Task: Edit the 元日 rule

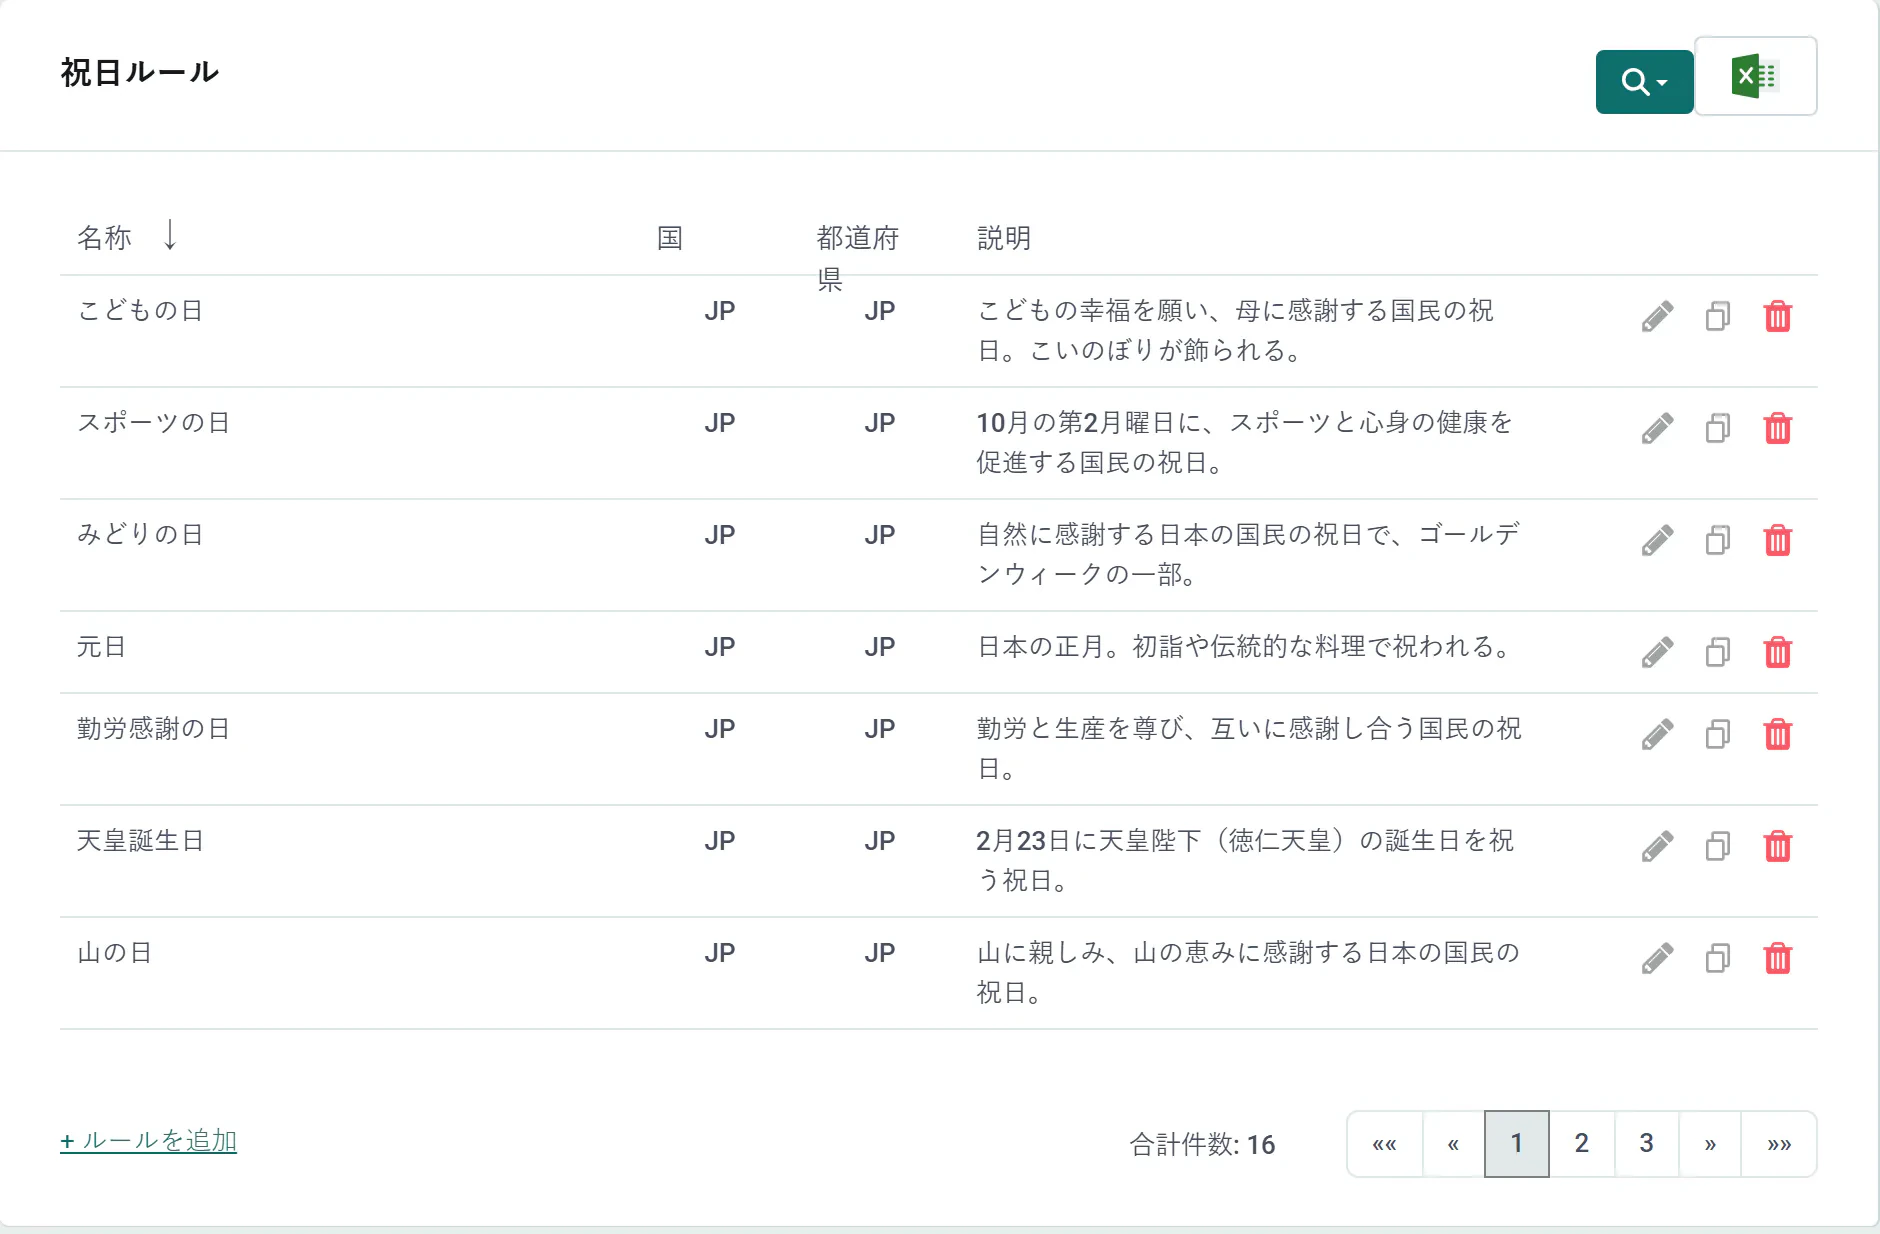Action: pyautogui.click(x=1657, y=653)
